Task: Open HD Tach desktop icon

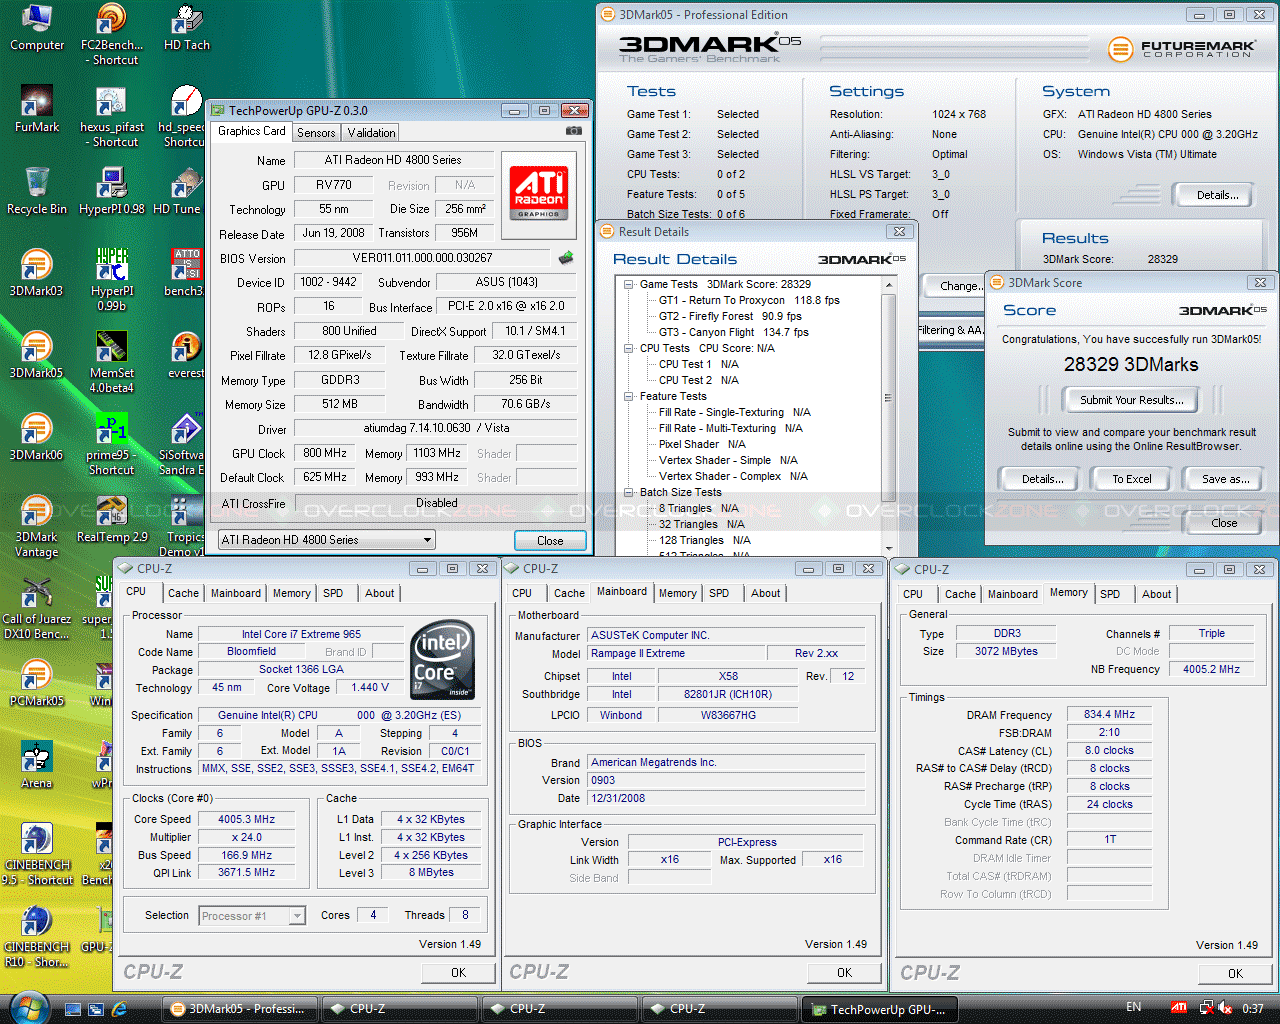Action: coord(186,28)
